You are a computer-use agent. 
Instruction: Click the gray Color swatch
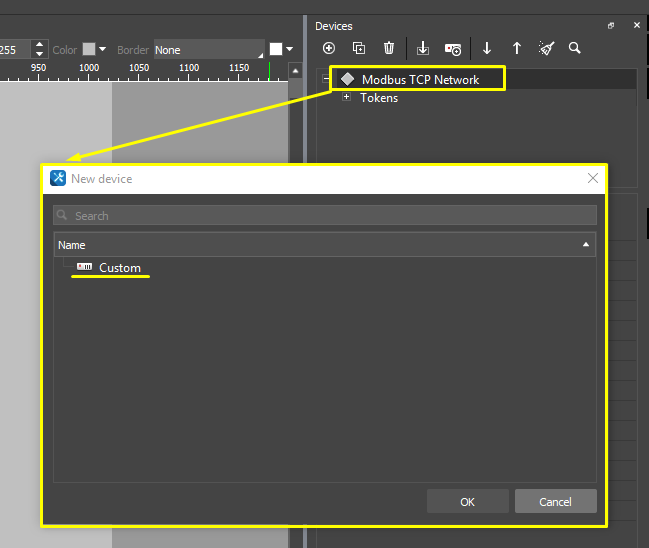pos(88,49)
